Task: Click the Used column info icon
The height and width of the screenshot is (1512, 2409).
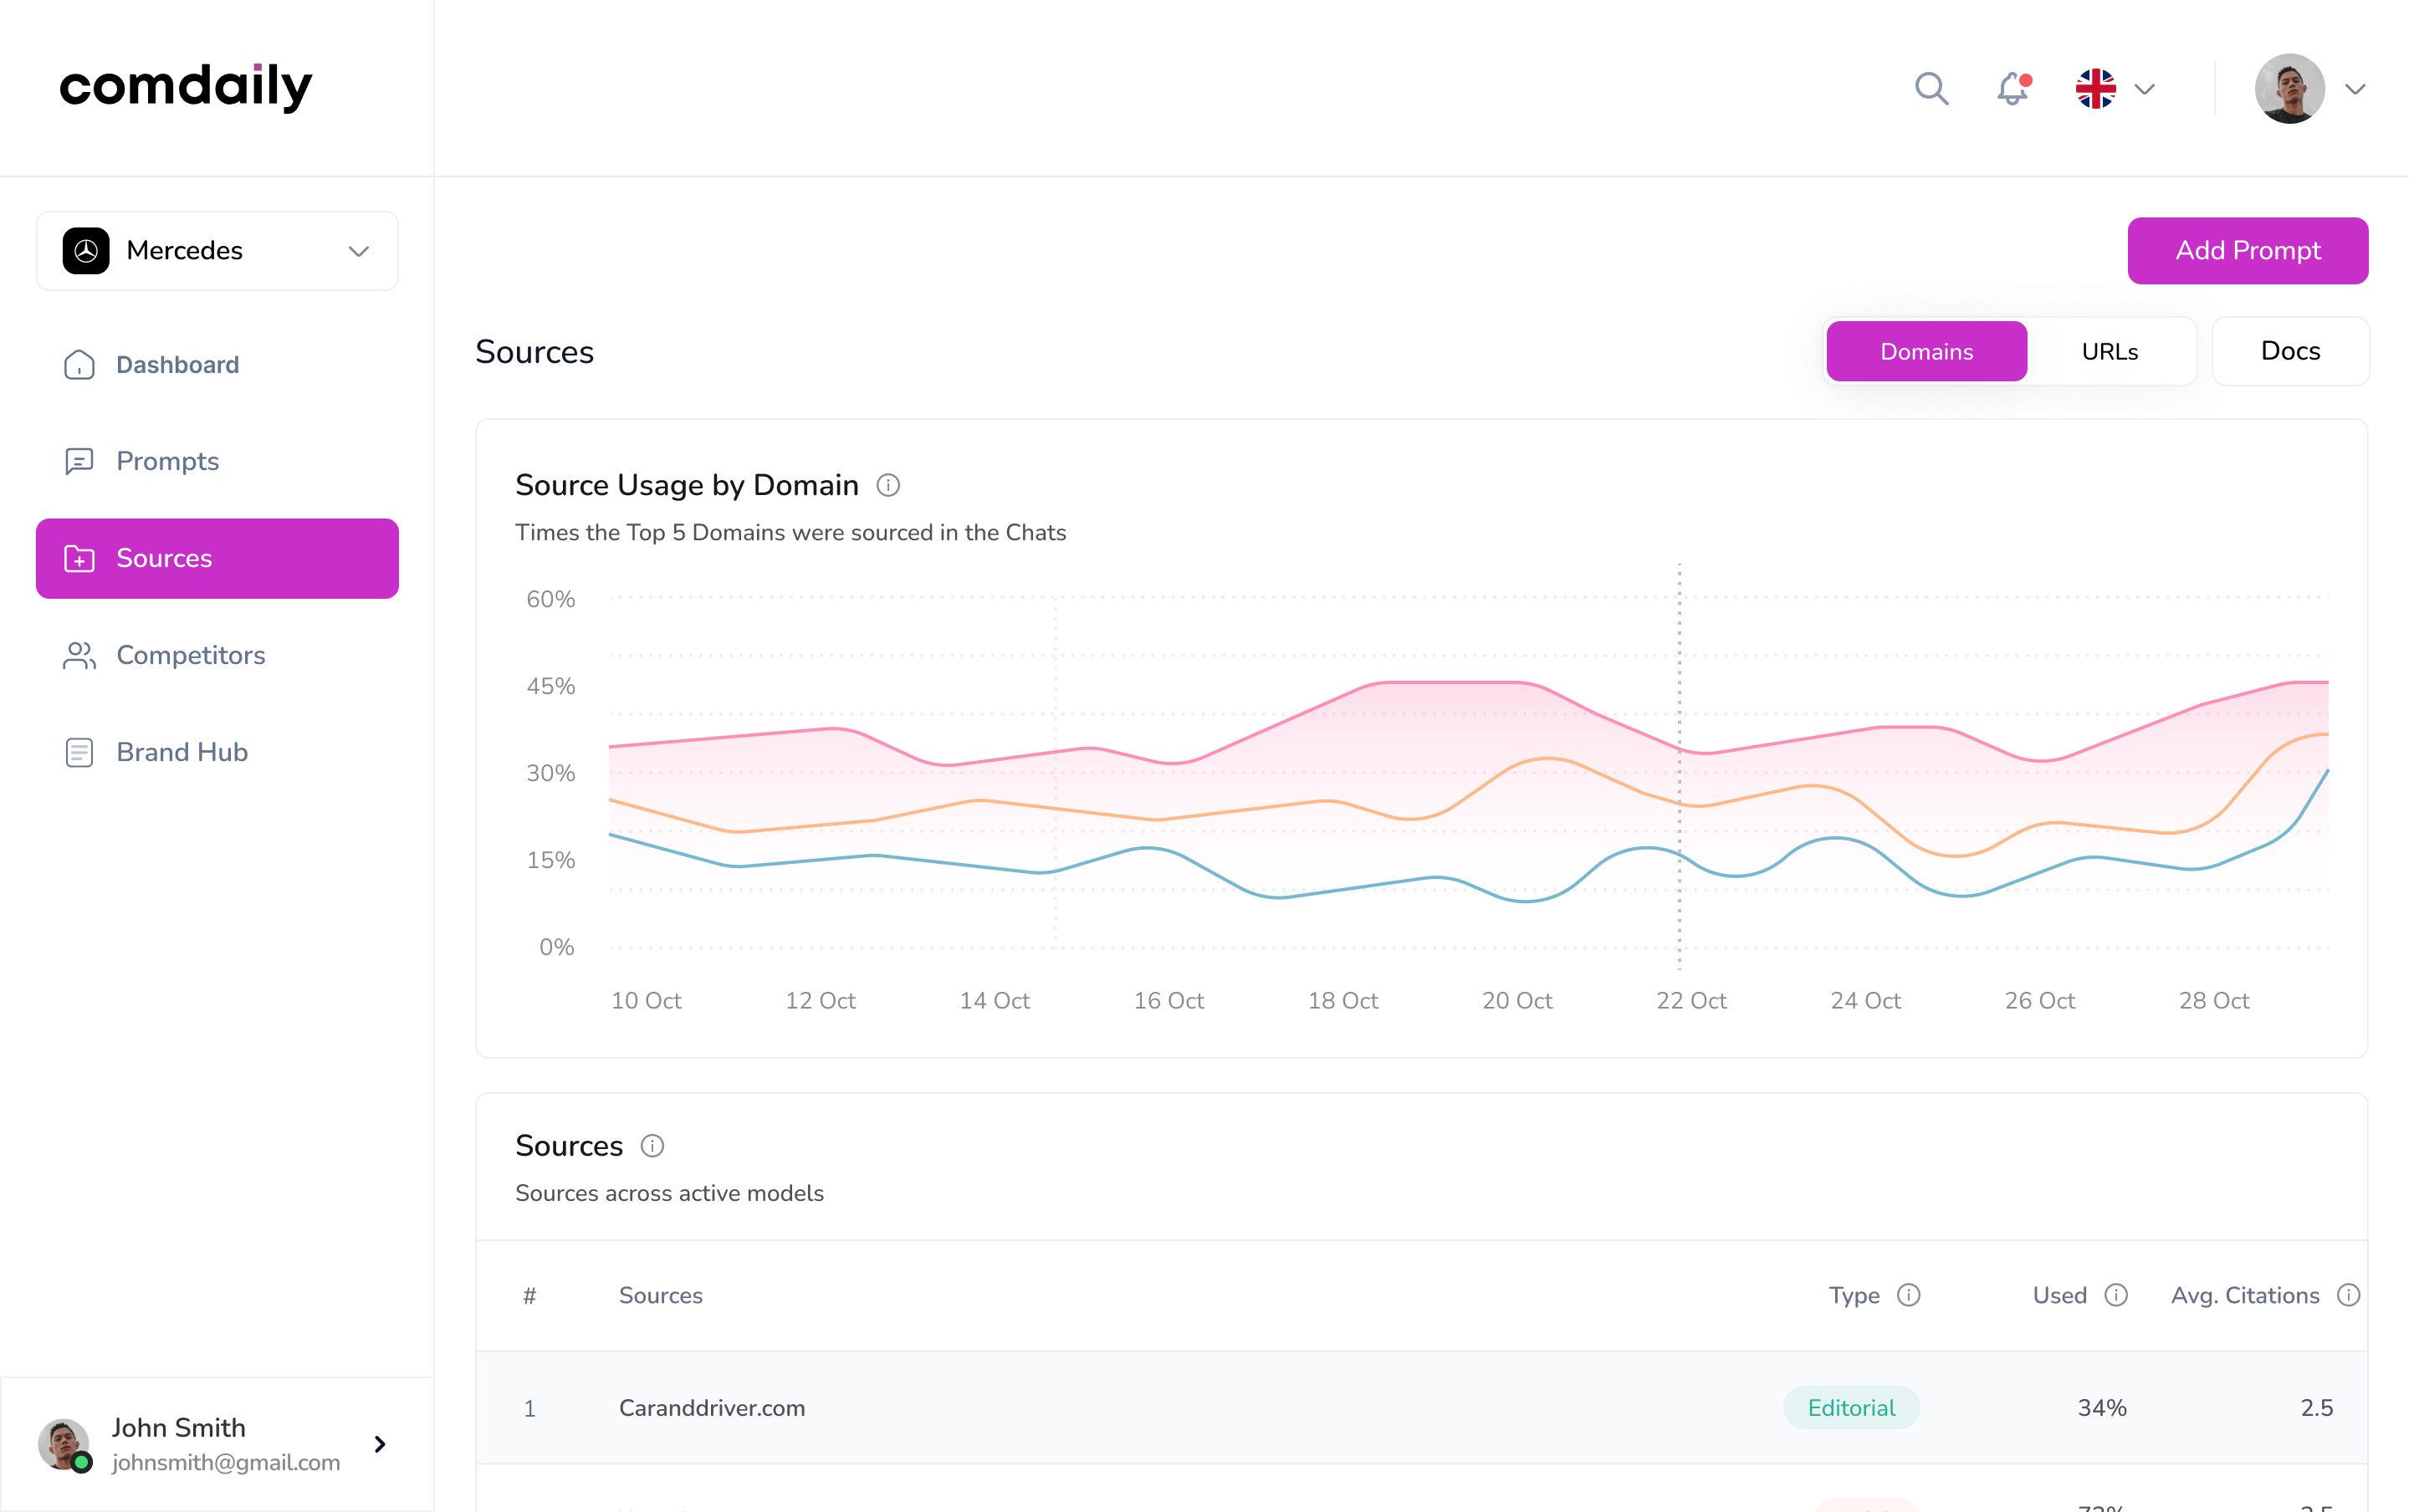Action: [x=2116, y=1295]
